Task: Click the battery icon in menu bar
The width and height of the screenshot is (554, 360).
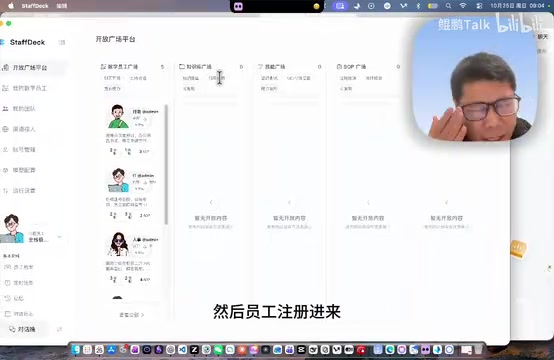Action: 433,6
